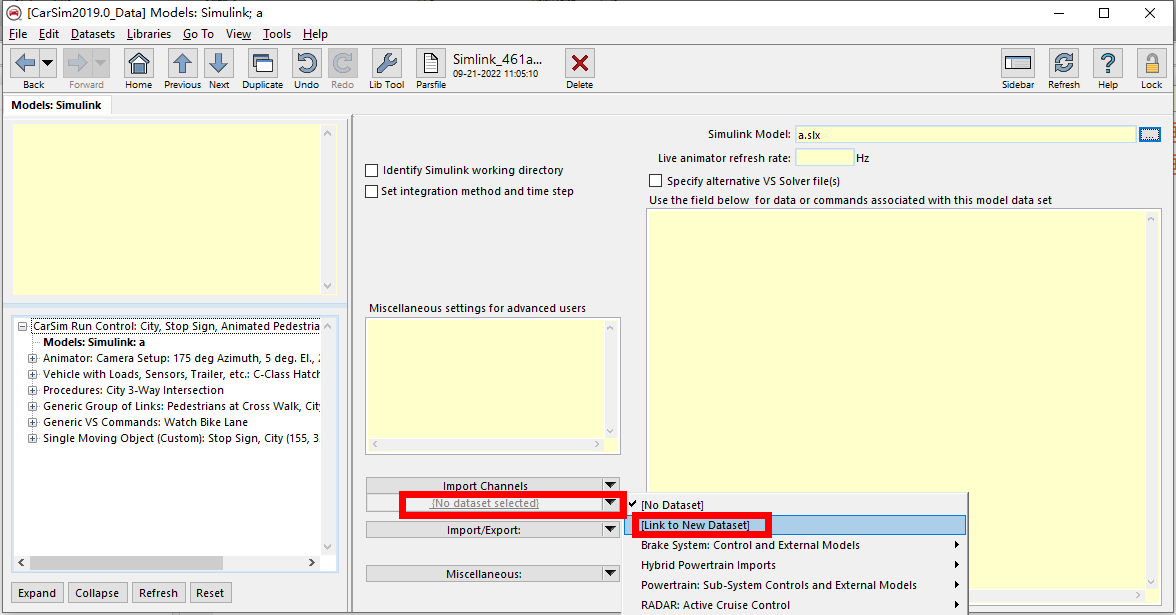The height and width of the screenshot is (615, 1176).
Task: Click the Redo toolbar icon
Action: pos(343,63)
